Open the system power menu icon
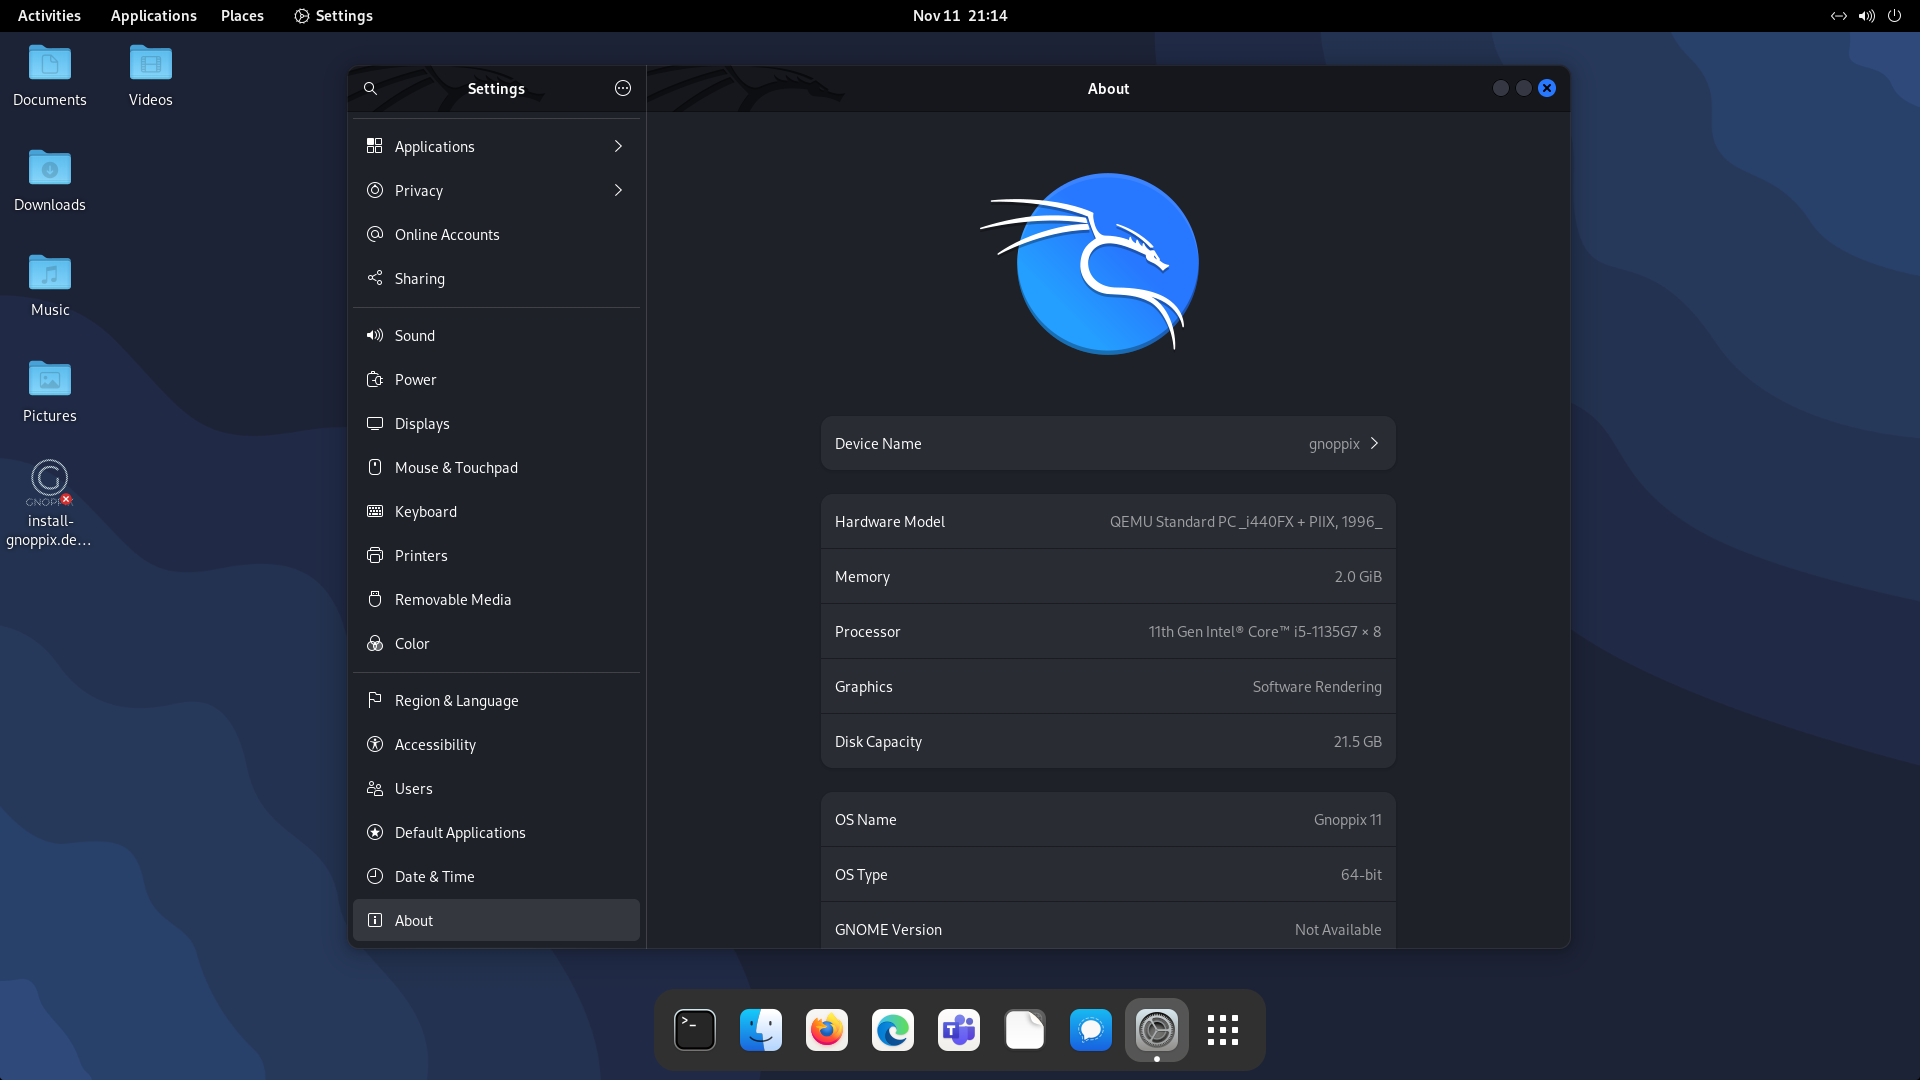This screenshot has height=1080, width=1920. point(1894,16)
